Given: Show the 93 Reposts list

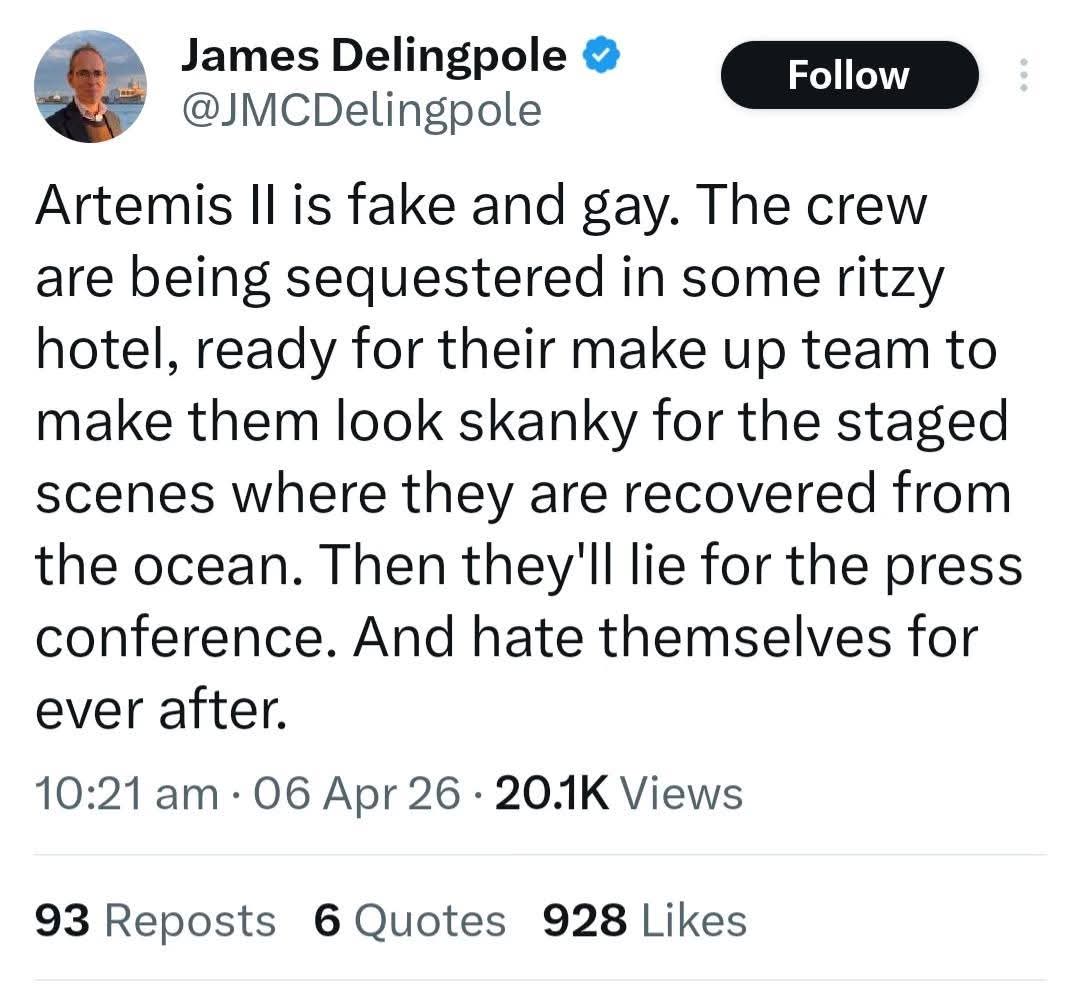Looking at the screenshot, I should coord(156,921).
